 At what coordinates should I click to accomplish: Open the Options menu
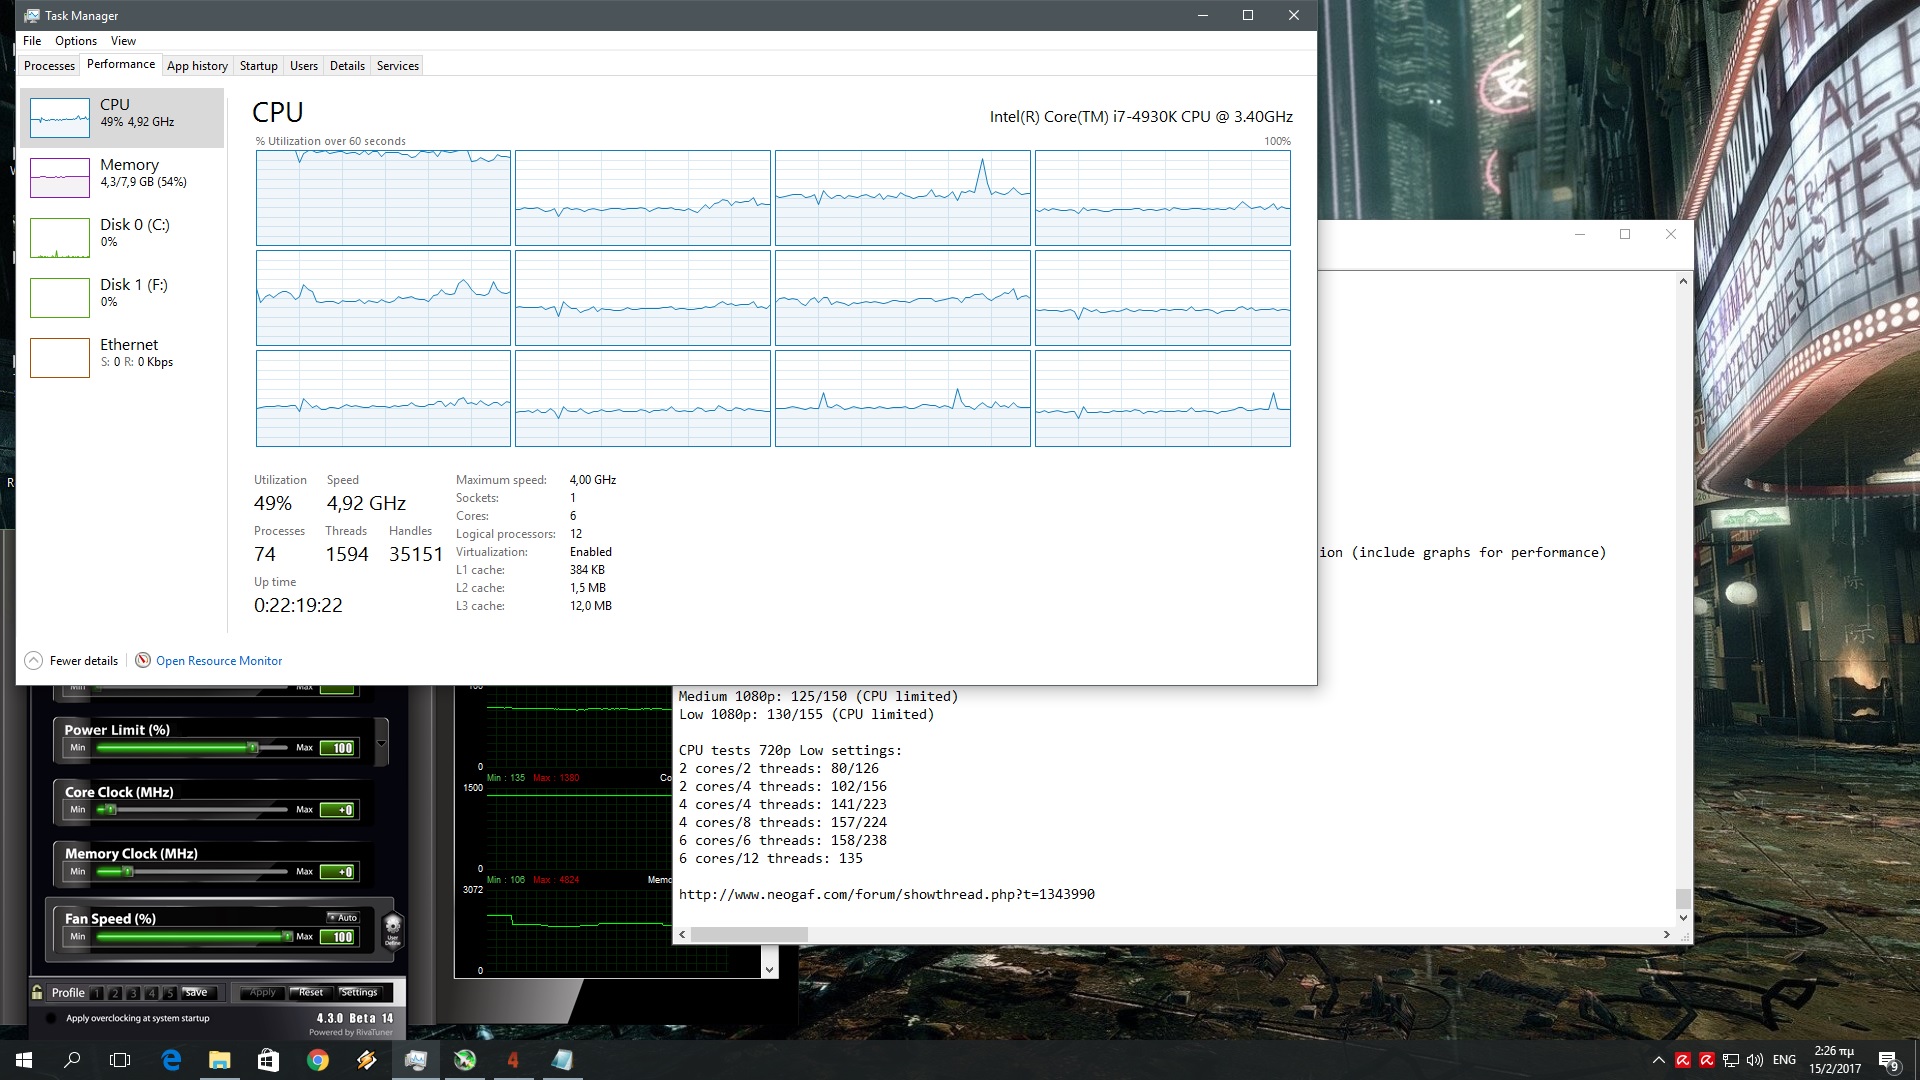click(x=76, y=41)
